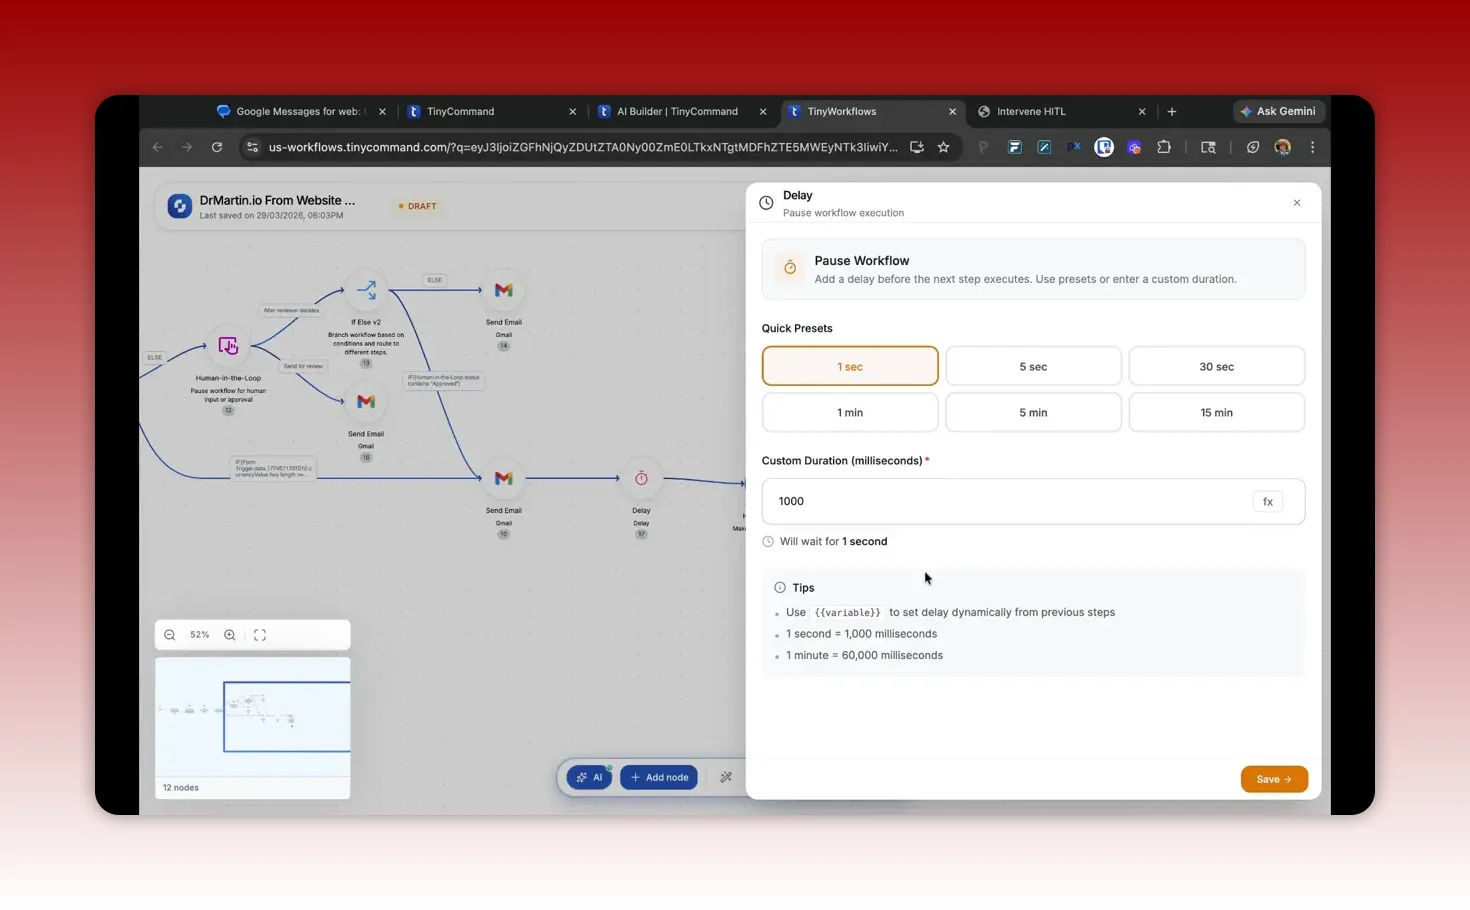Click the '12 nodes' count label

pos(181,787)
